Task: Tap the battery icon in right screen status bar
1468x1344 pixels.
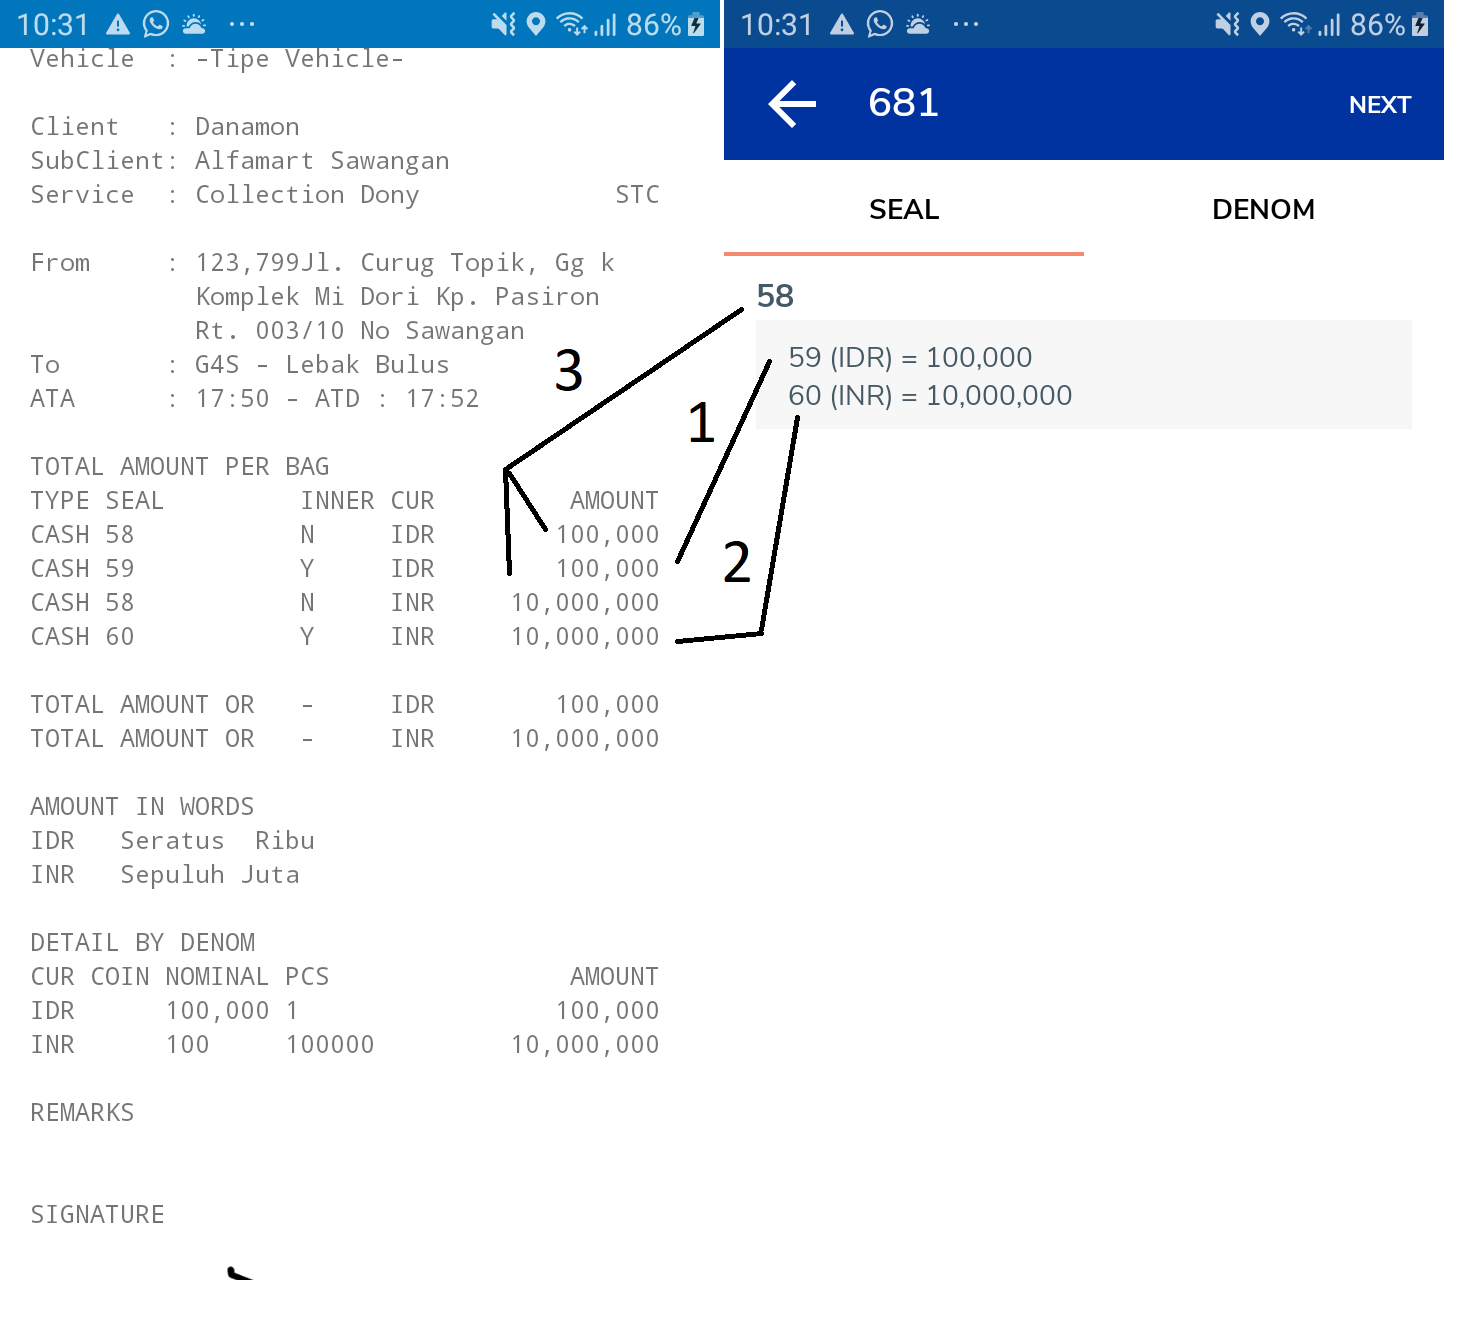Action: click(x=1420, y=25)
